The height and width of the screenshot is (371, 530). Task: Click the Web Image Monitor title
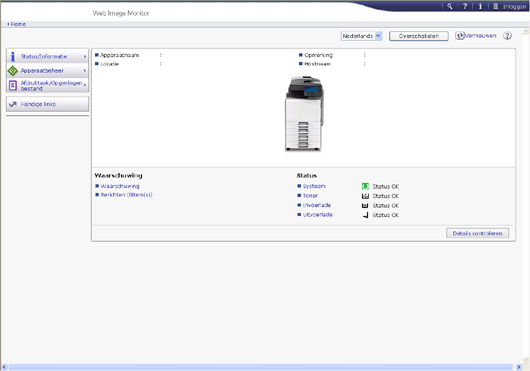click(121, 13)
